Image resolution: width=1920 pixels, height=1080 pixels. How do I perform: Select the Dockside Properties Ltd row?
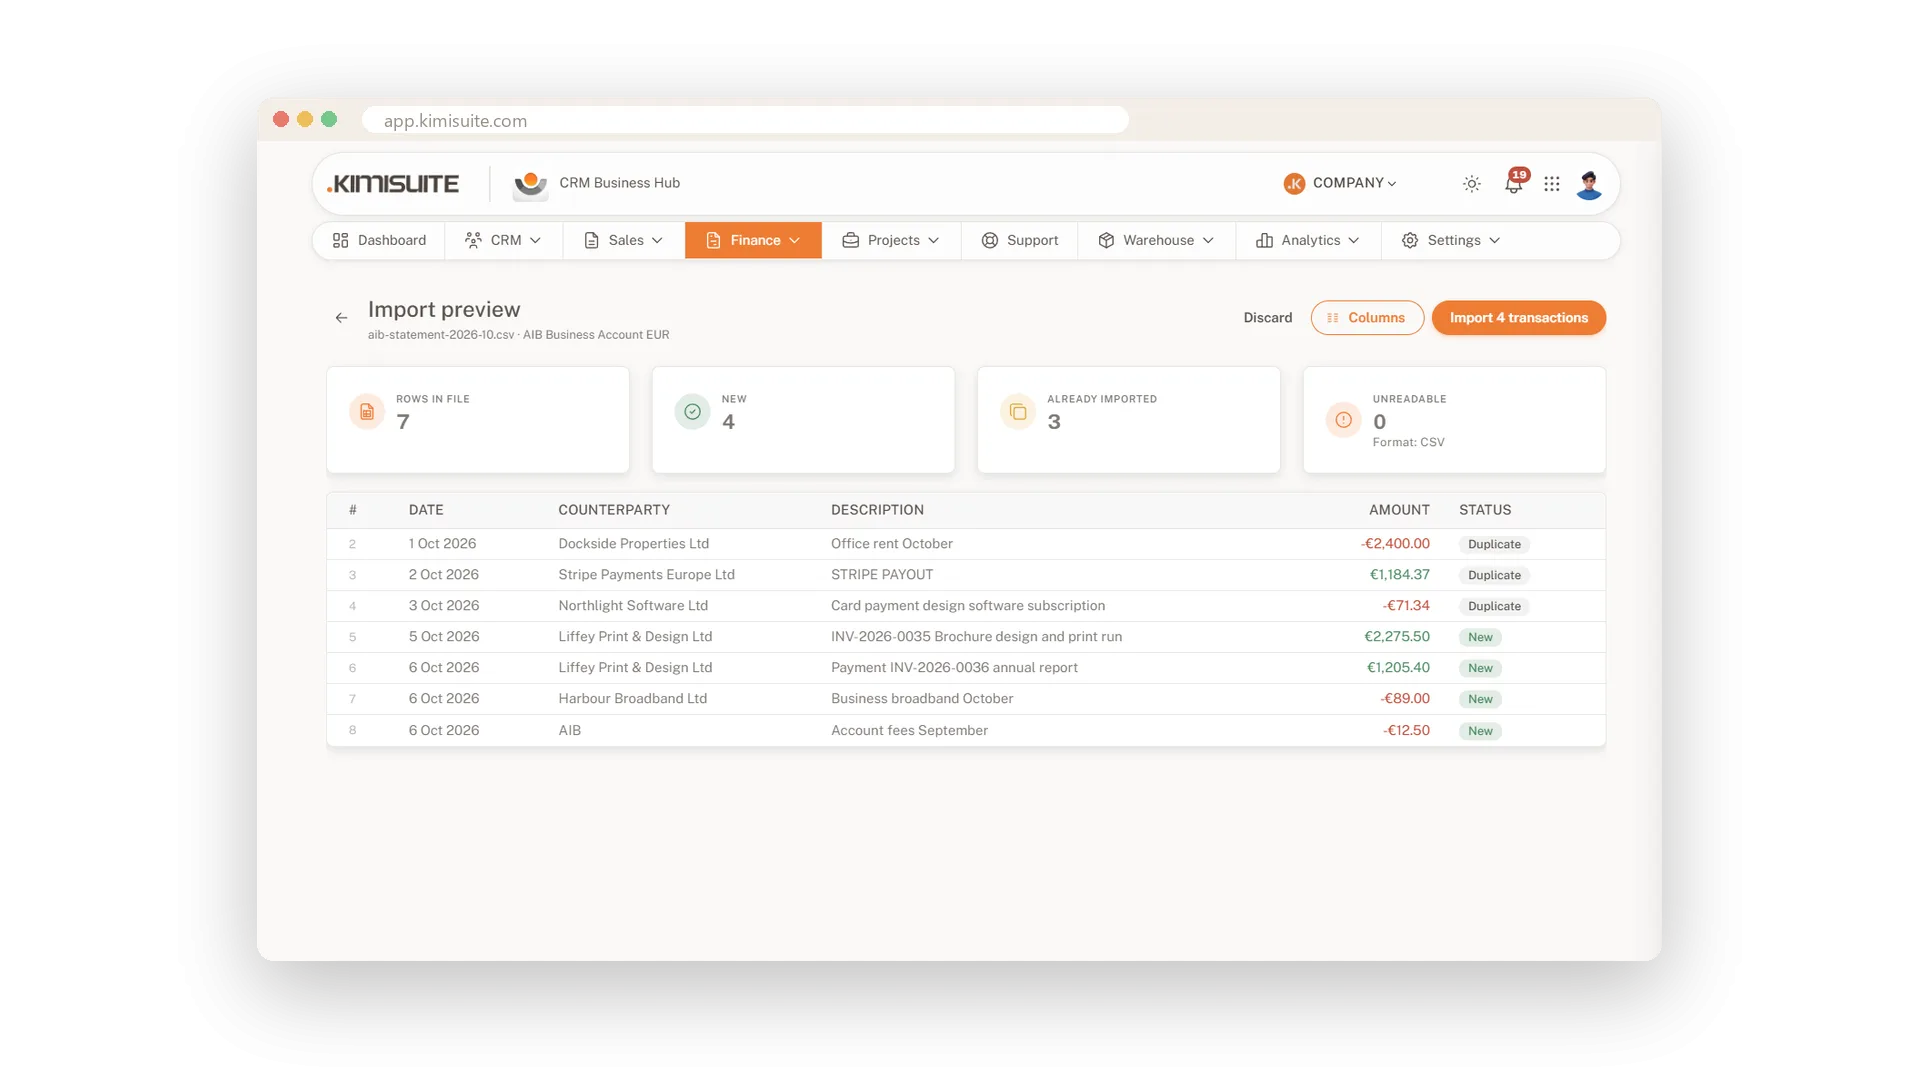pos(966,544)
